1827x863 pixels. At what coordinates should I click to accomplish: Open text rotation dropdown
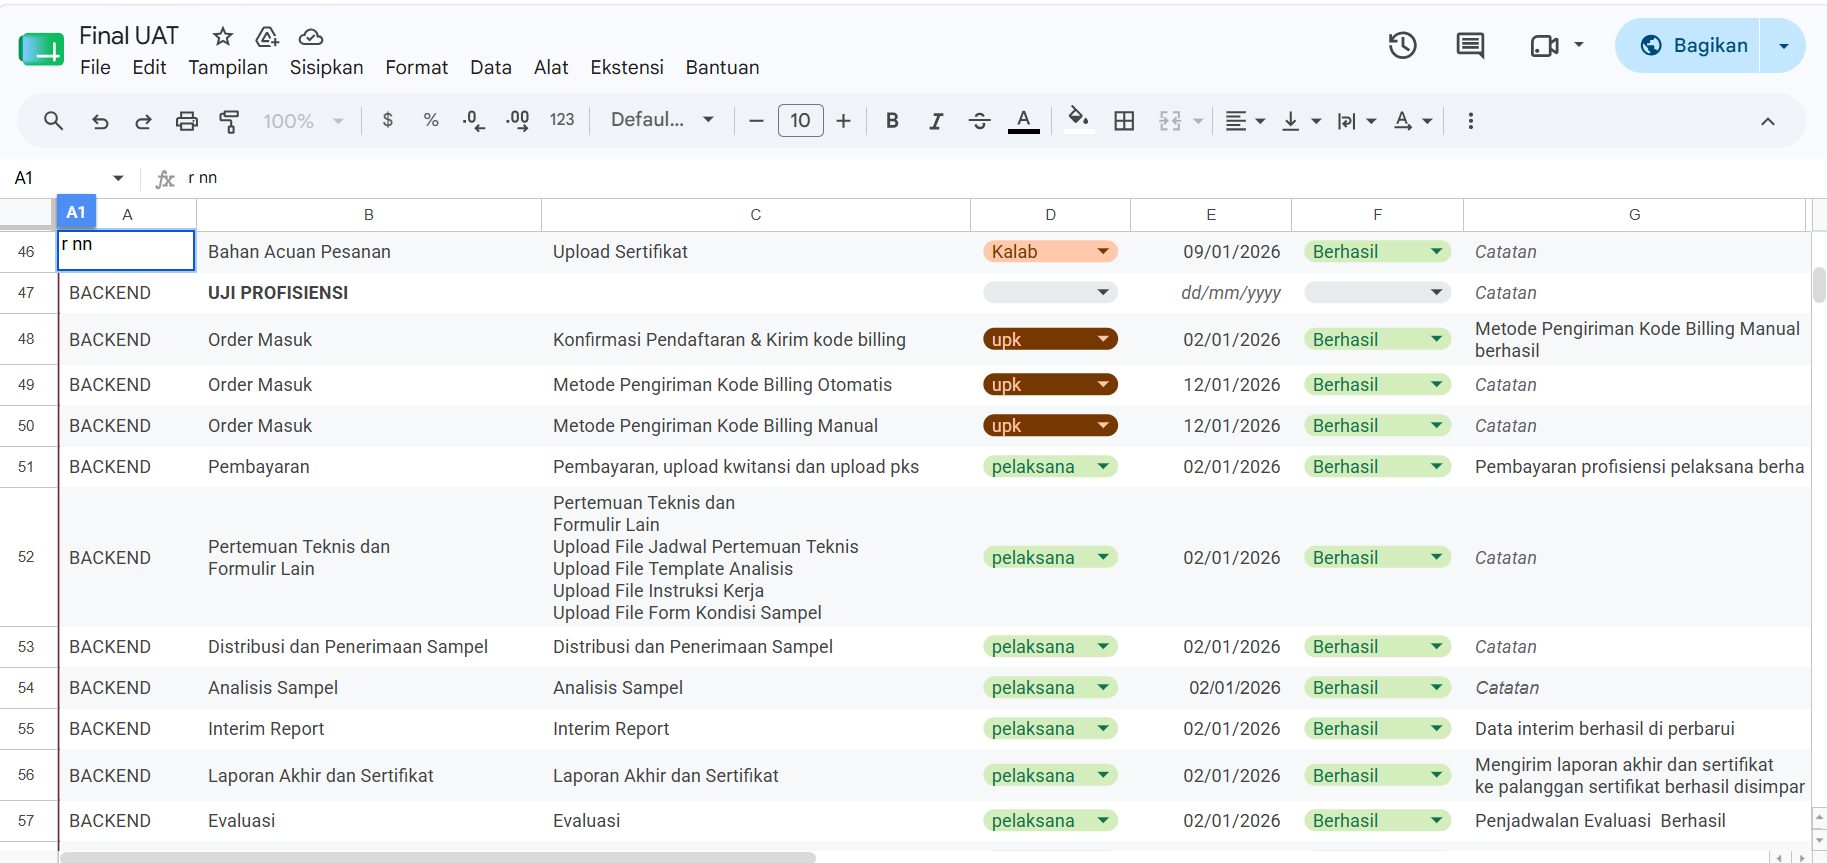click(x=1413, y=121)
